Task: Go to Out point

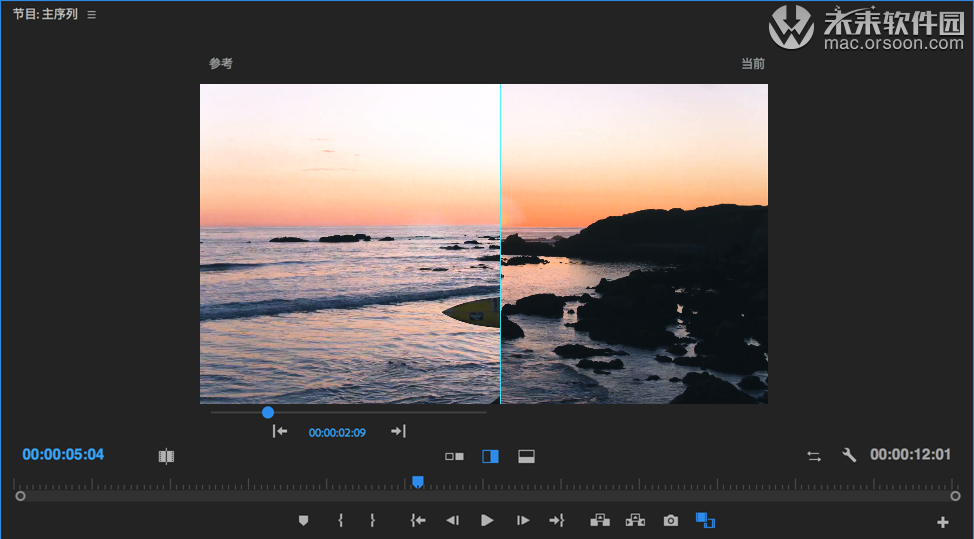Action: [557, 520]
